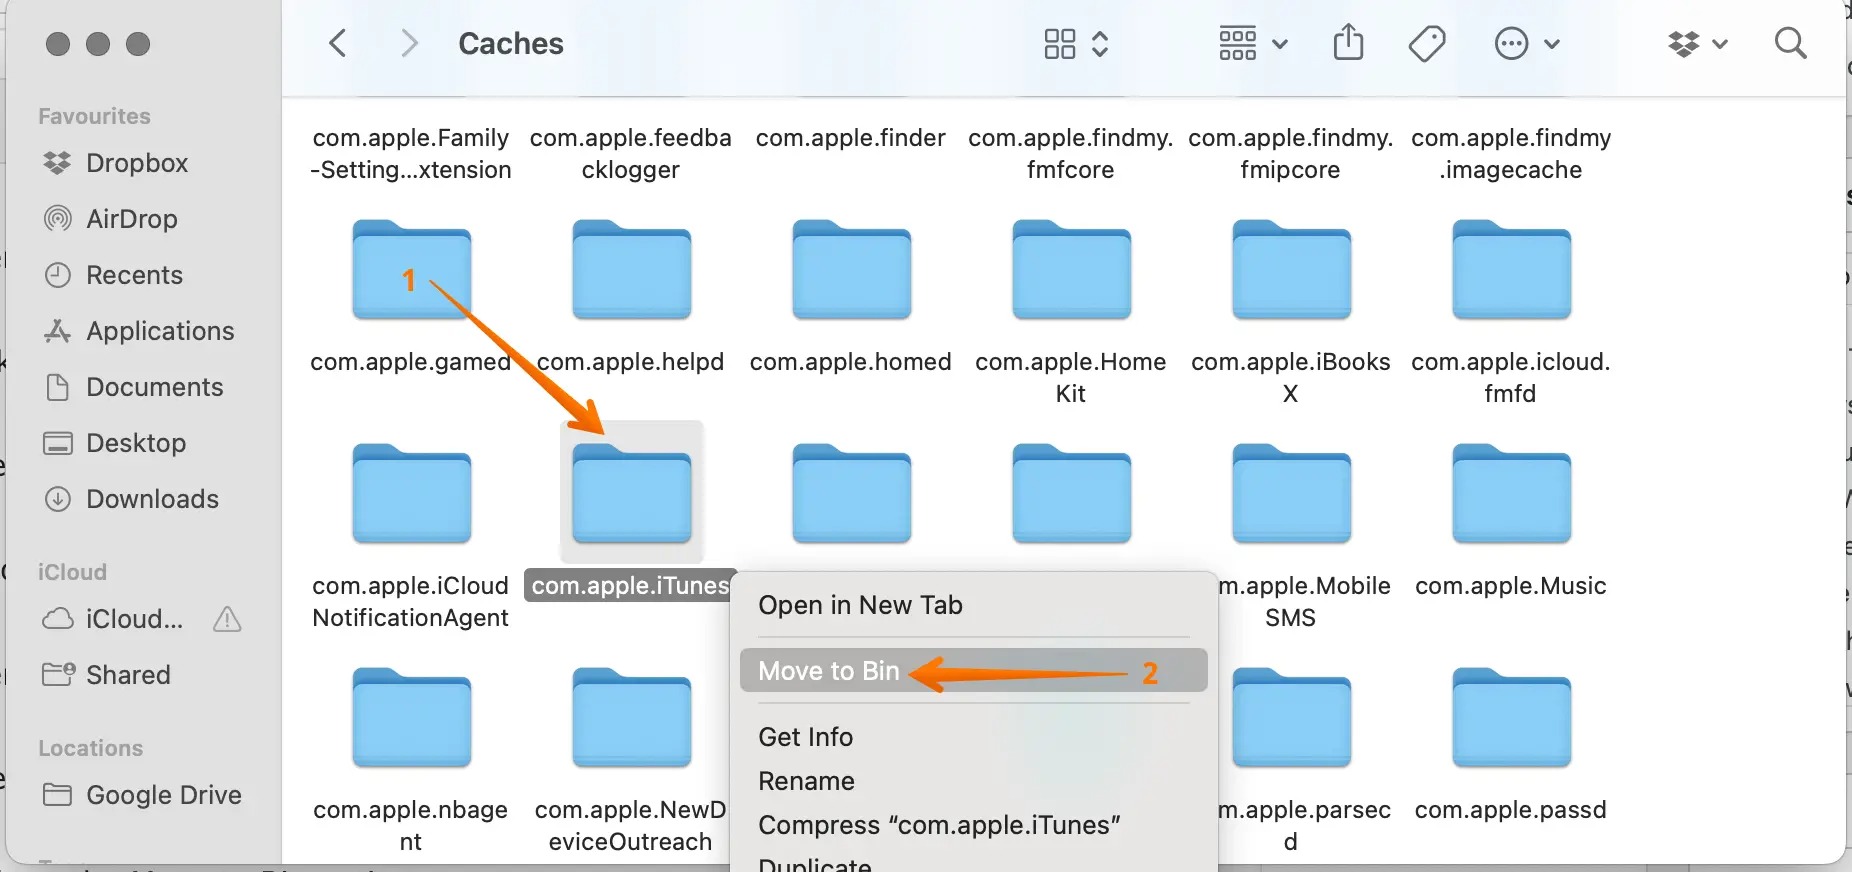Click the com.apple.Family-Setting...xtension label

coord(411,154)
